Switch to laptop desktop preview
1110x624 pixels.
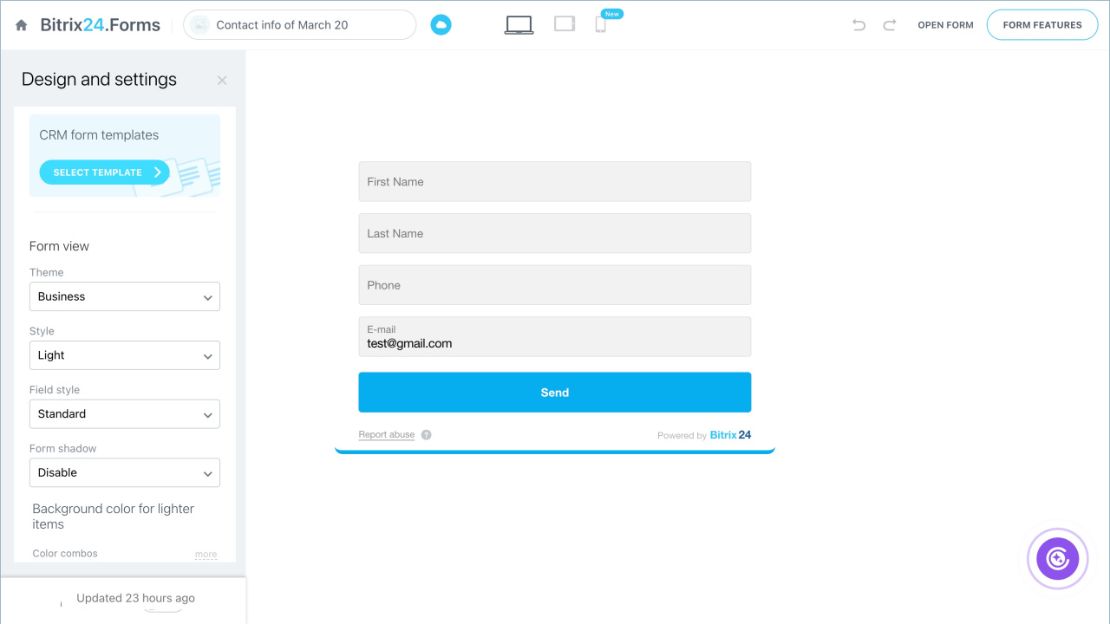pyautogui.click(x=519, y=25)
